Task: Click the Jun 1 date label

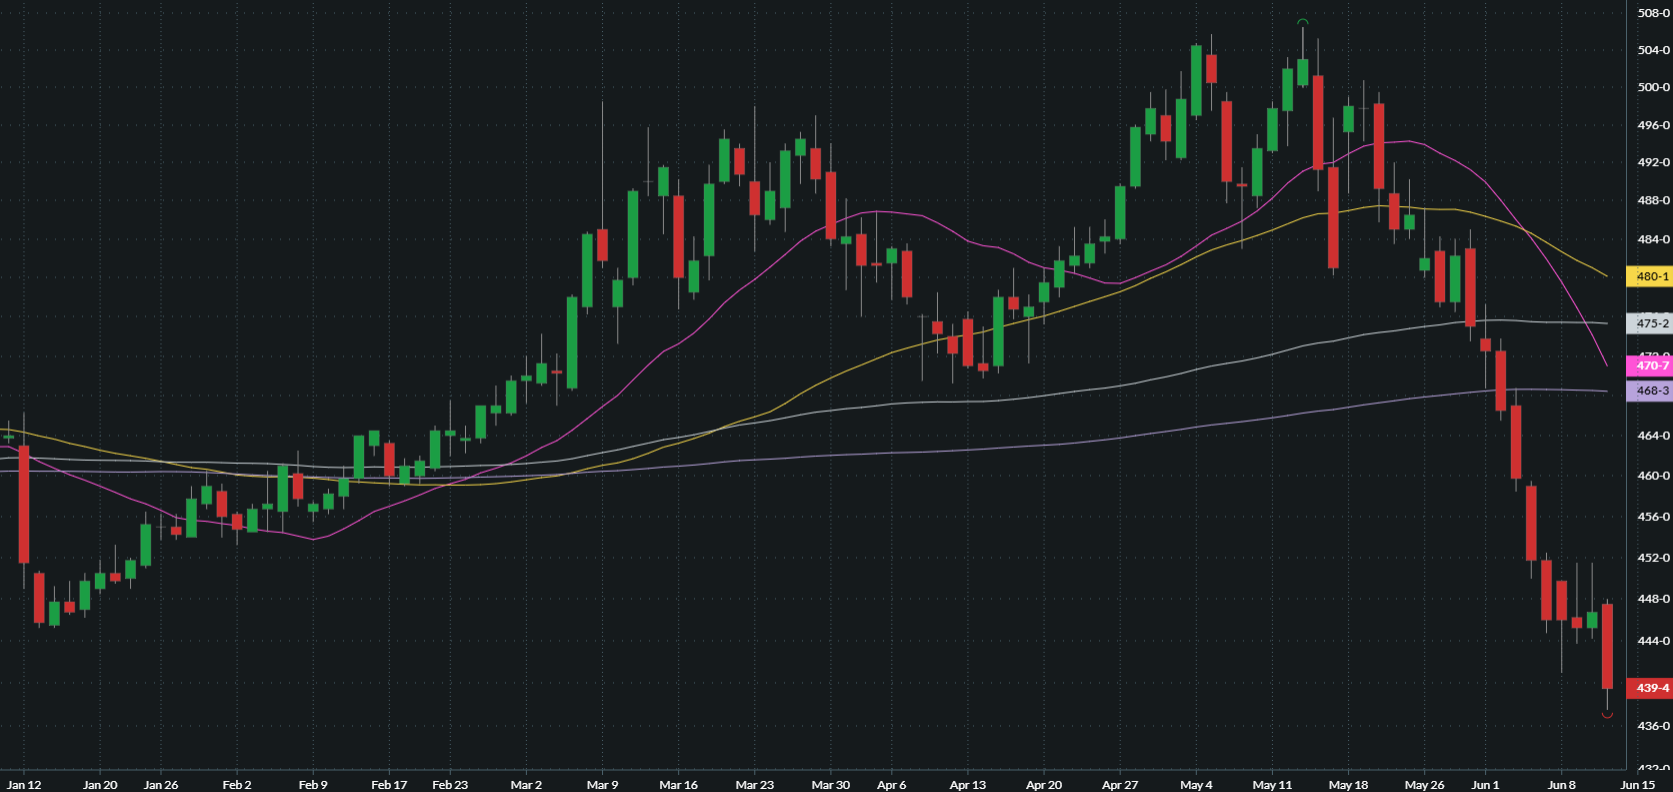Action: click(x=1485, y=785)
